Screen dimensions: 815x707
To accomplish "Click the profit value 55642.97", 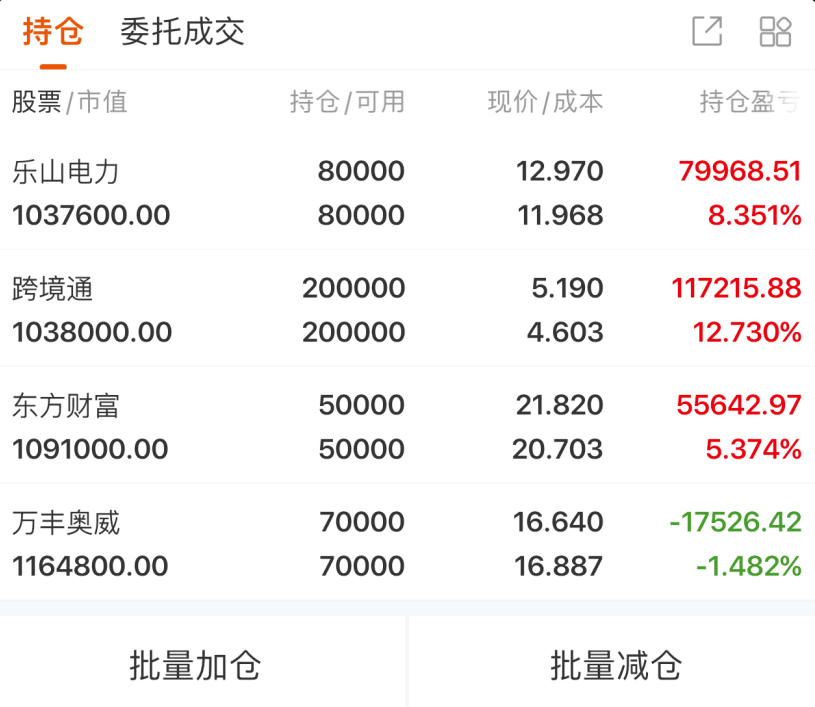I will tap(739, 405).
